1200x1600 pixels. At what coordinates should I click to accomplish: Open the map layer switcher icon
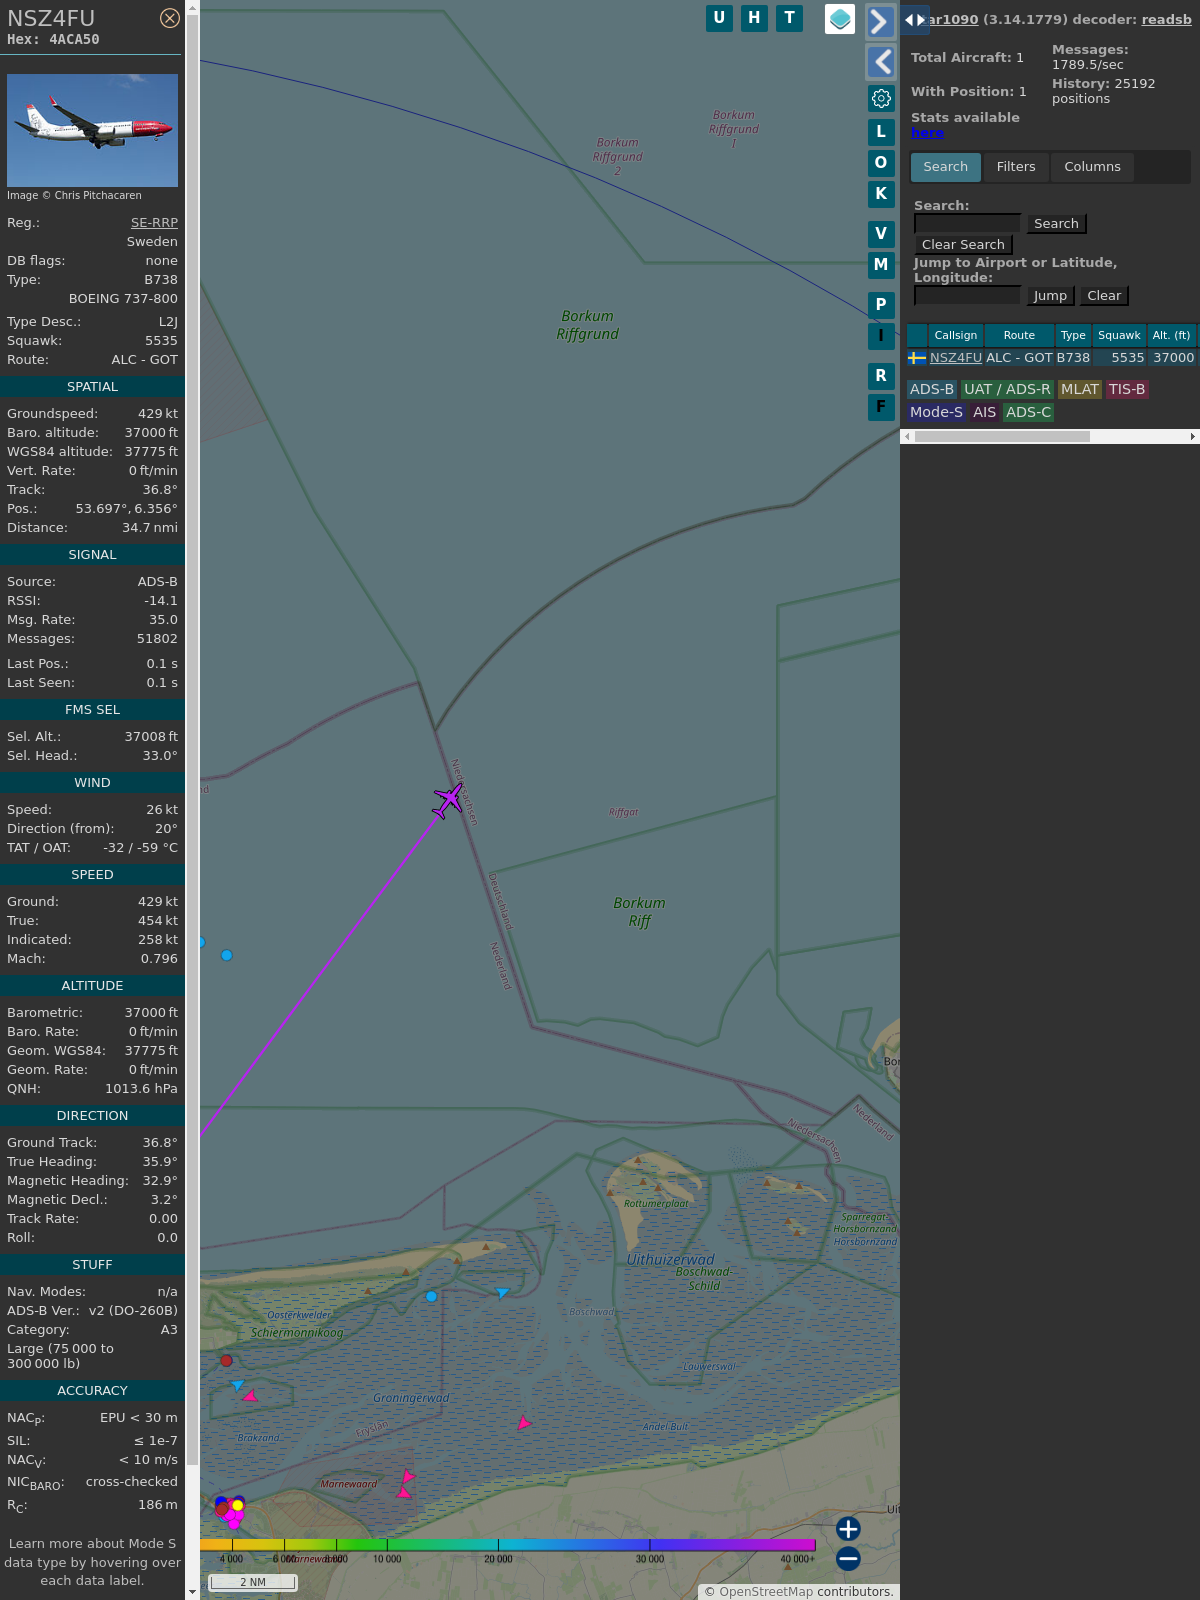point(840,19)
